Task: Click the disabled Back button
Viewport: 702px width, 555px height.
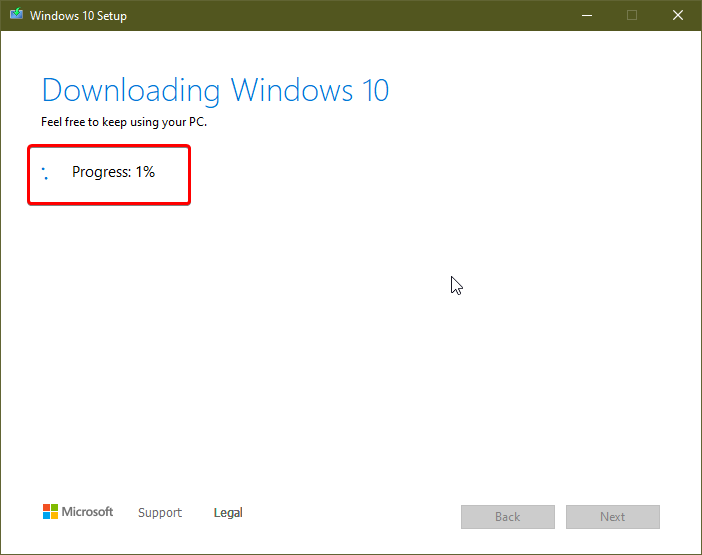Action: [508, 517]
